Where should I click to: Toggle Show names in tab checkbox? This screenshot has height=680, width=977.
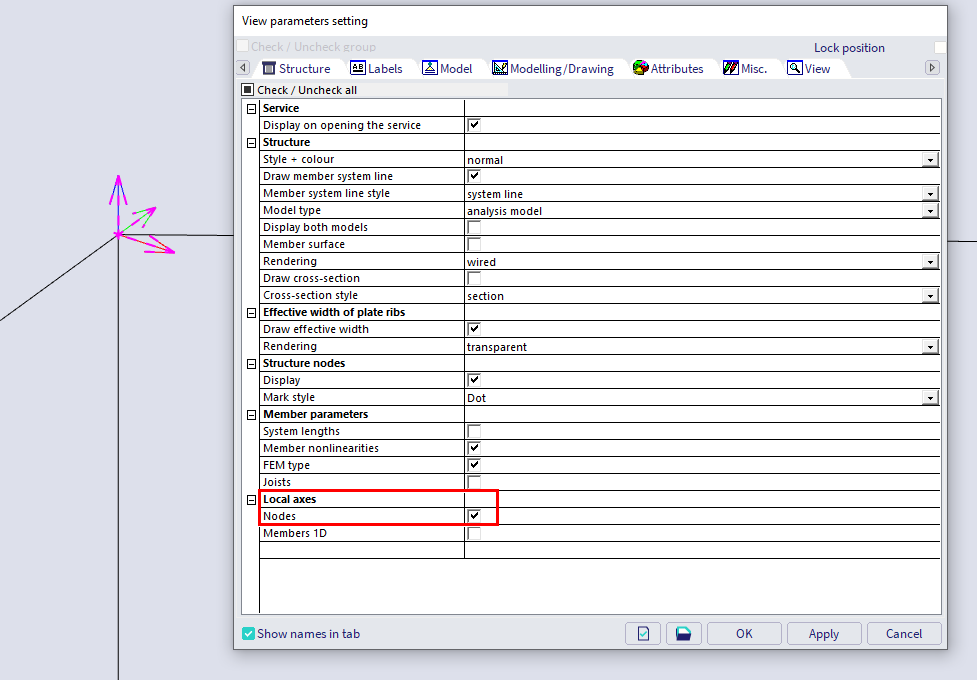[248, 633]
